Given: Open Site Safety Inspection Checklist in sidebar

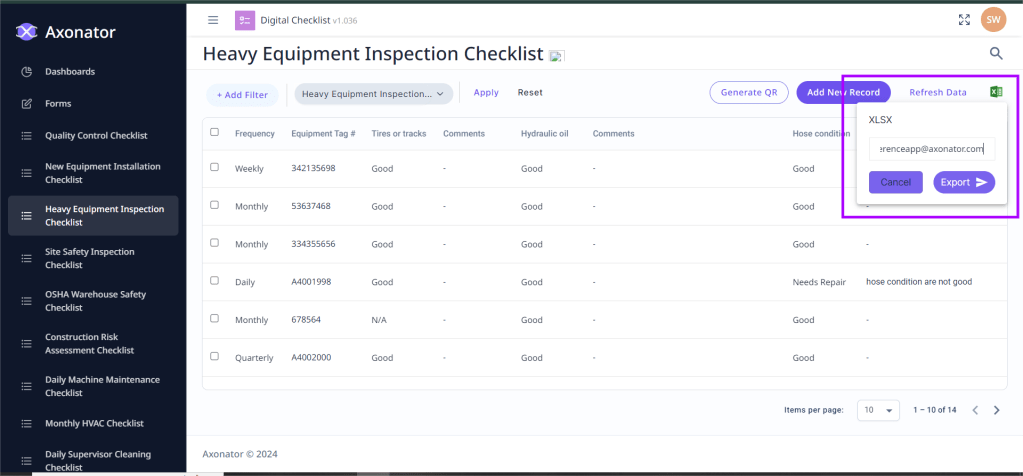Looking at the screenshot, I should 90,258.
